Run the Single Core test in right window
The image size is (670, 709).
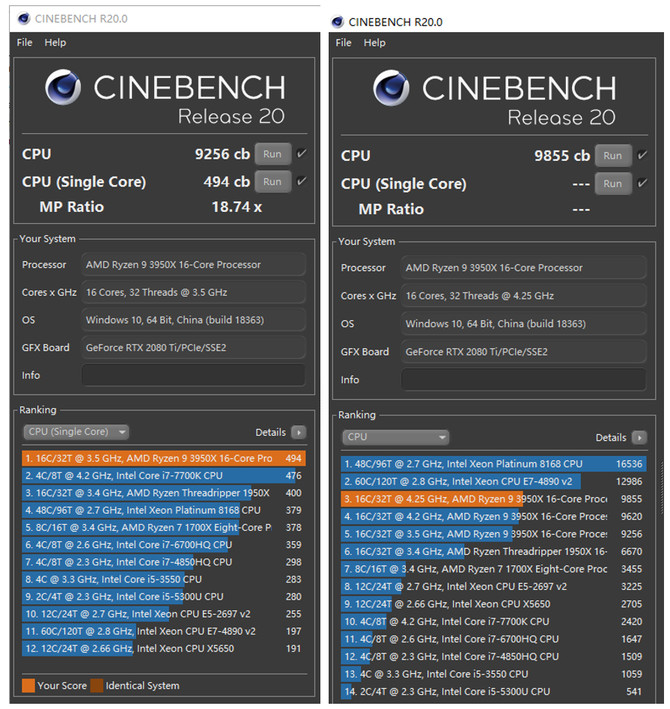[612, 183]
